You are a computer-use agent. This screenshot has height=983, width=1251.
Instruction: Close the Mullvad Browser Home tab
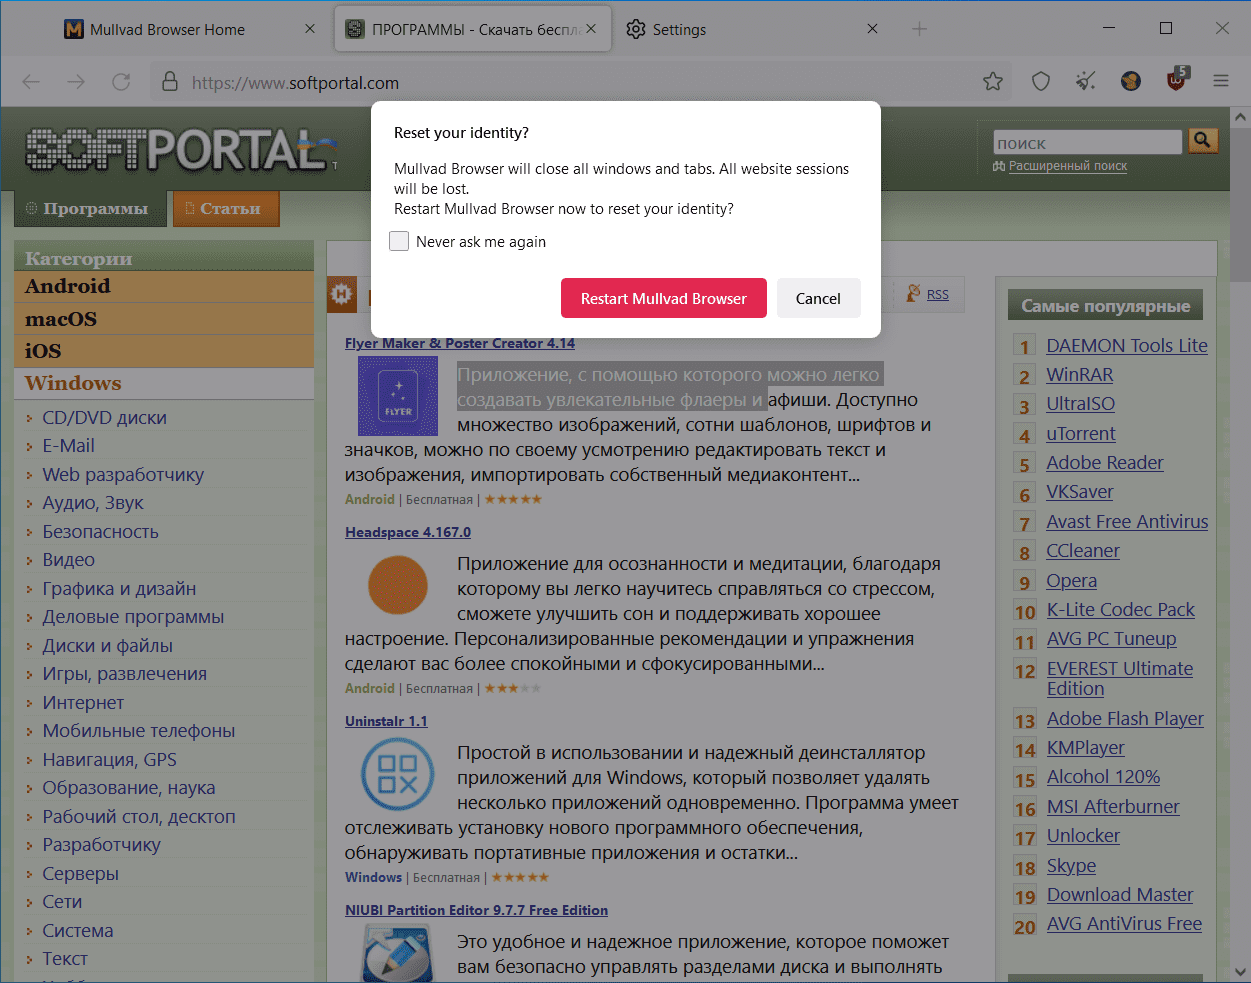[x=310, y=29]
